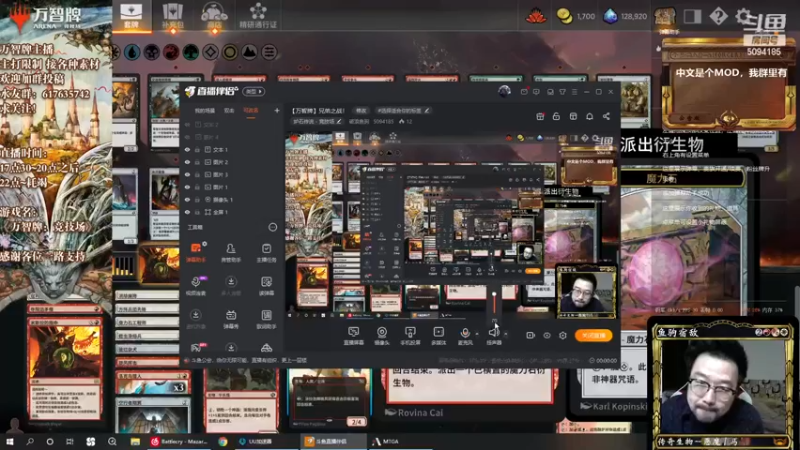Click the gold coins balance 1,700
The width and height of the screenshot is (800, 450).
tap(576, 16)
